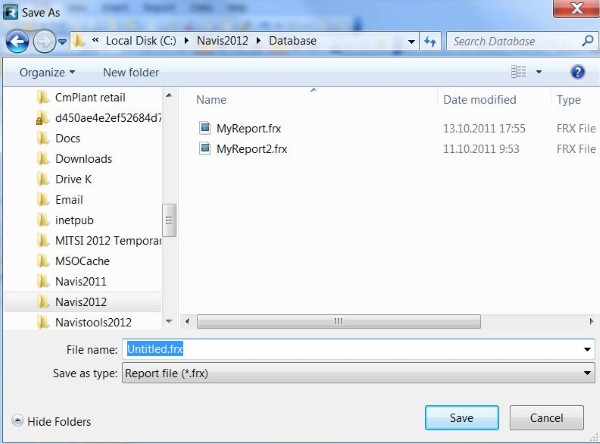This screenshot has width=600, height=444.
Task: Click the refresh address bar icon
Action: pyautogui.click(x=431, y=42)
